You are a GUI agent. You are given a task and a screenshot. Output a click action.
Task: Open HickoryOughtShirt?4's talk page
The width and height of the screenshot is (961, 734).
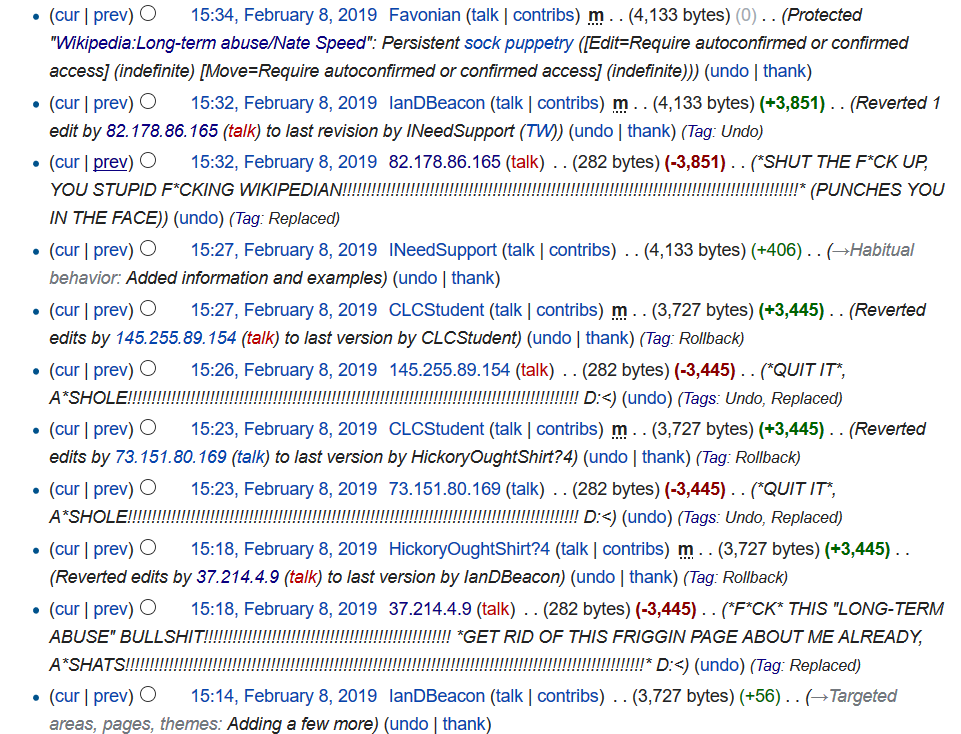[x=574, y=549]
